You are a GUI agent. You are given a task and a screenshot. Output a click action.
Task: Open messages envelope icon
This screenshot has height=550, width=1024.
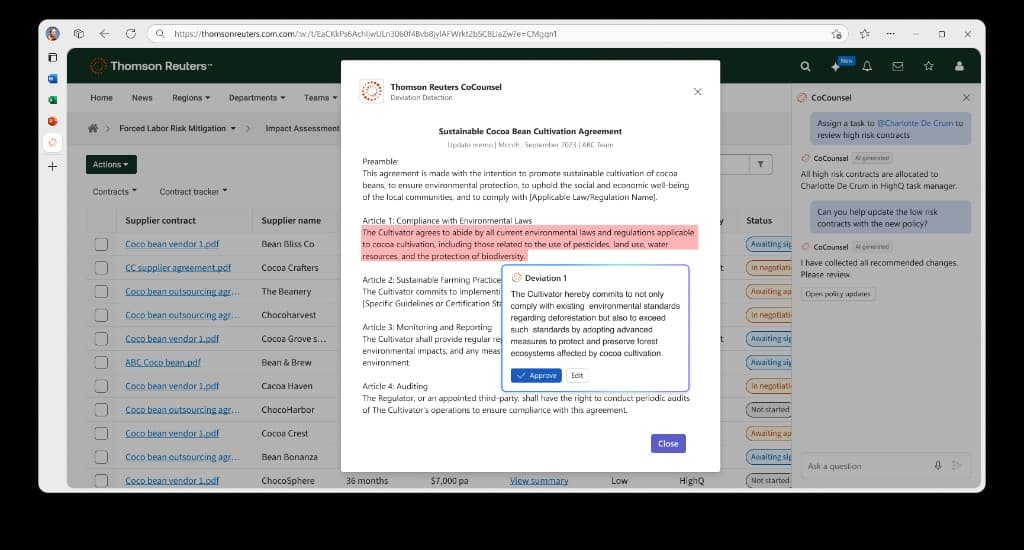click(898, 66)
